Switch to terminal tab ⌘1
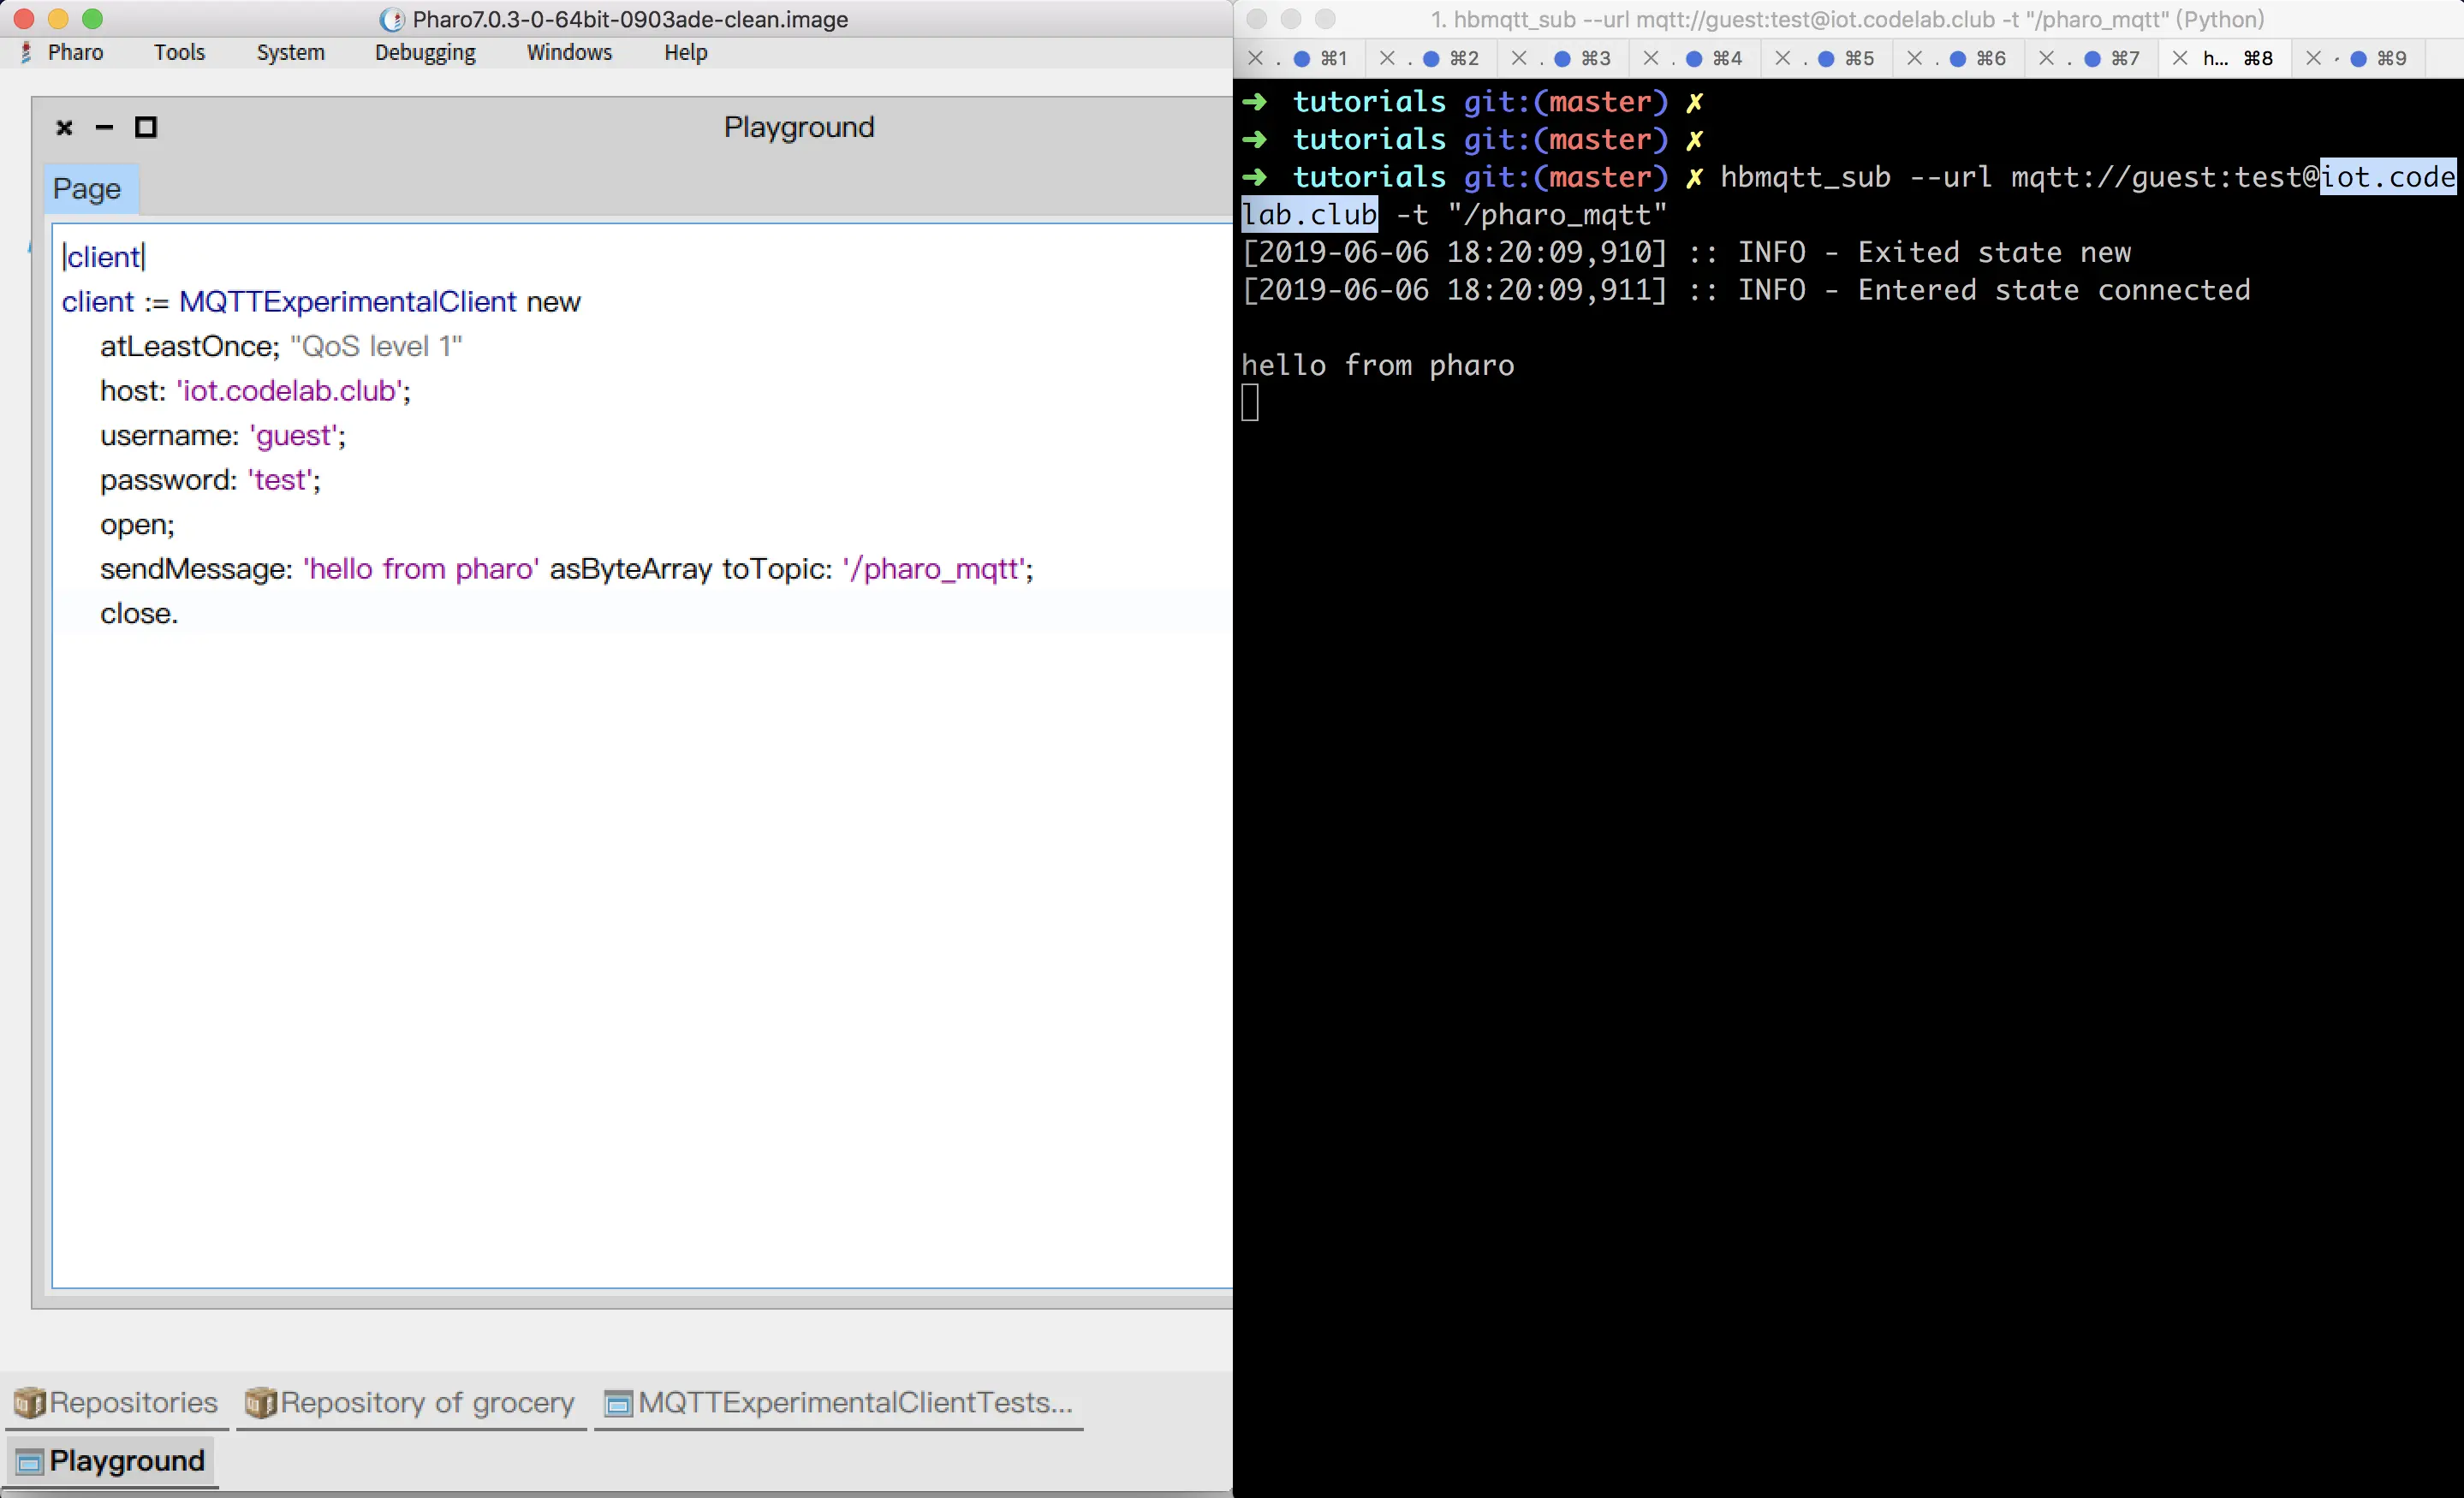 coord(1320,58)
